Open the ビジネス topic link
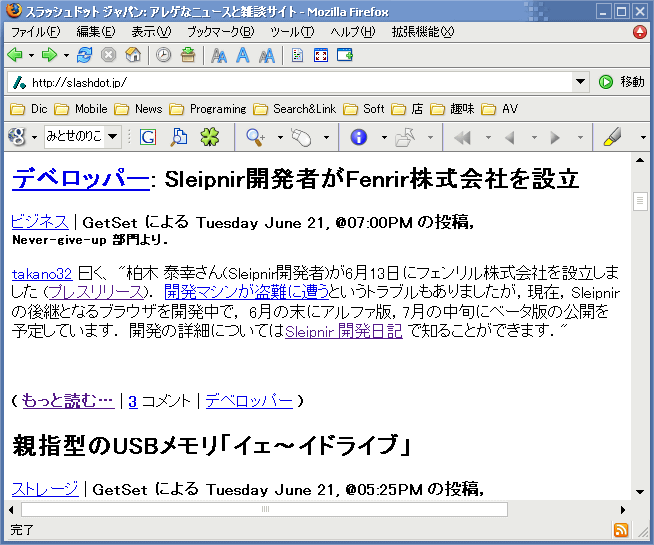The image size is (654, 545). pyautogui.click(x=40, y=222)
